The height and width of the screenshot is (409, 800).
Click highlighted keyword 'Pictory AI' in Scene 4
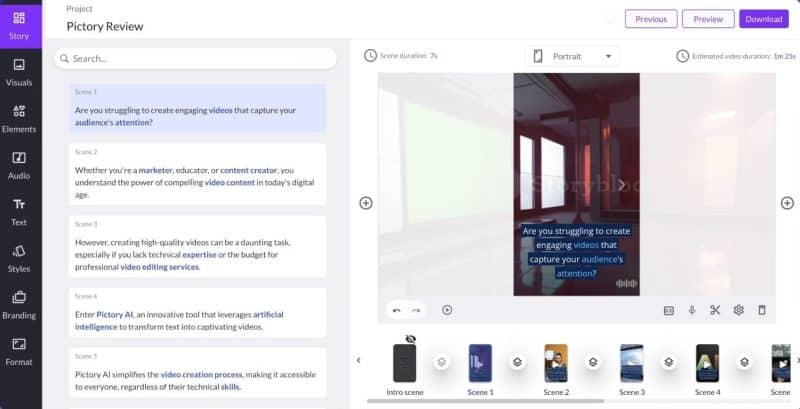point(115,315)
